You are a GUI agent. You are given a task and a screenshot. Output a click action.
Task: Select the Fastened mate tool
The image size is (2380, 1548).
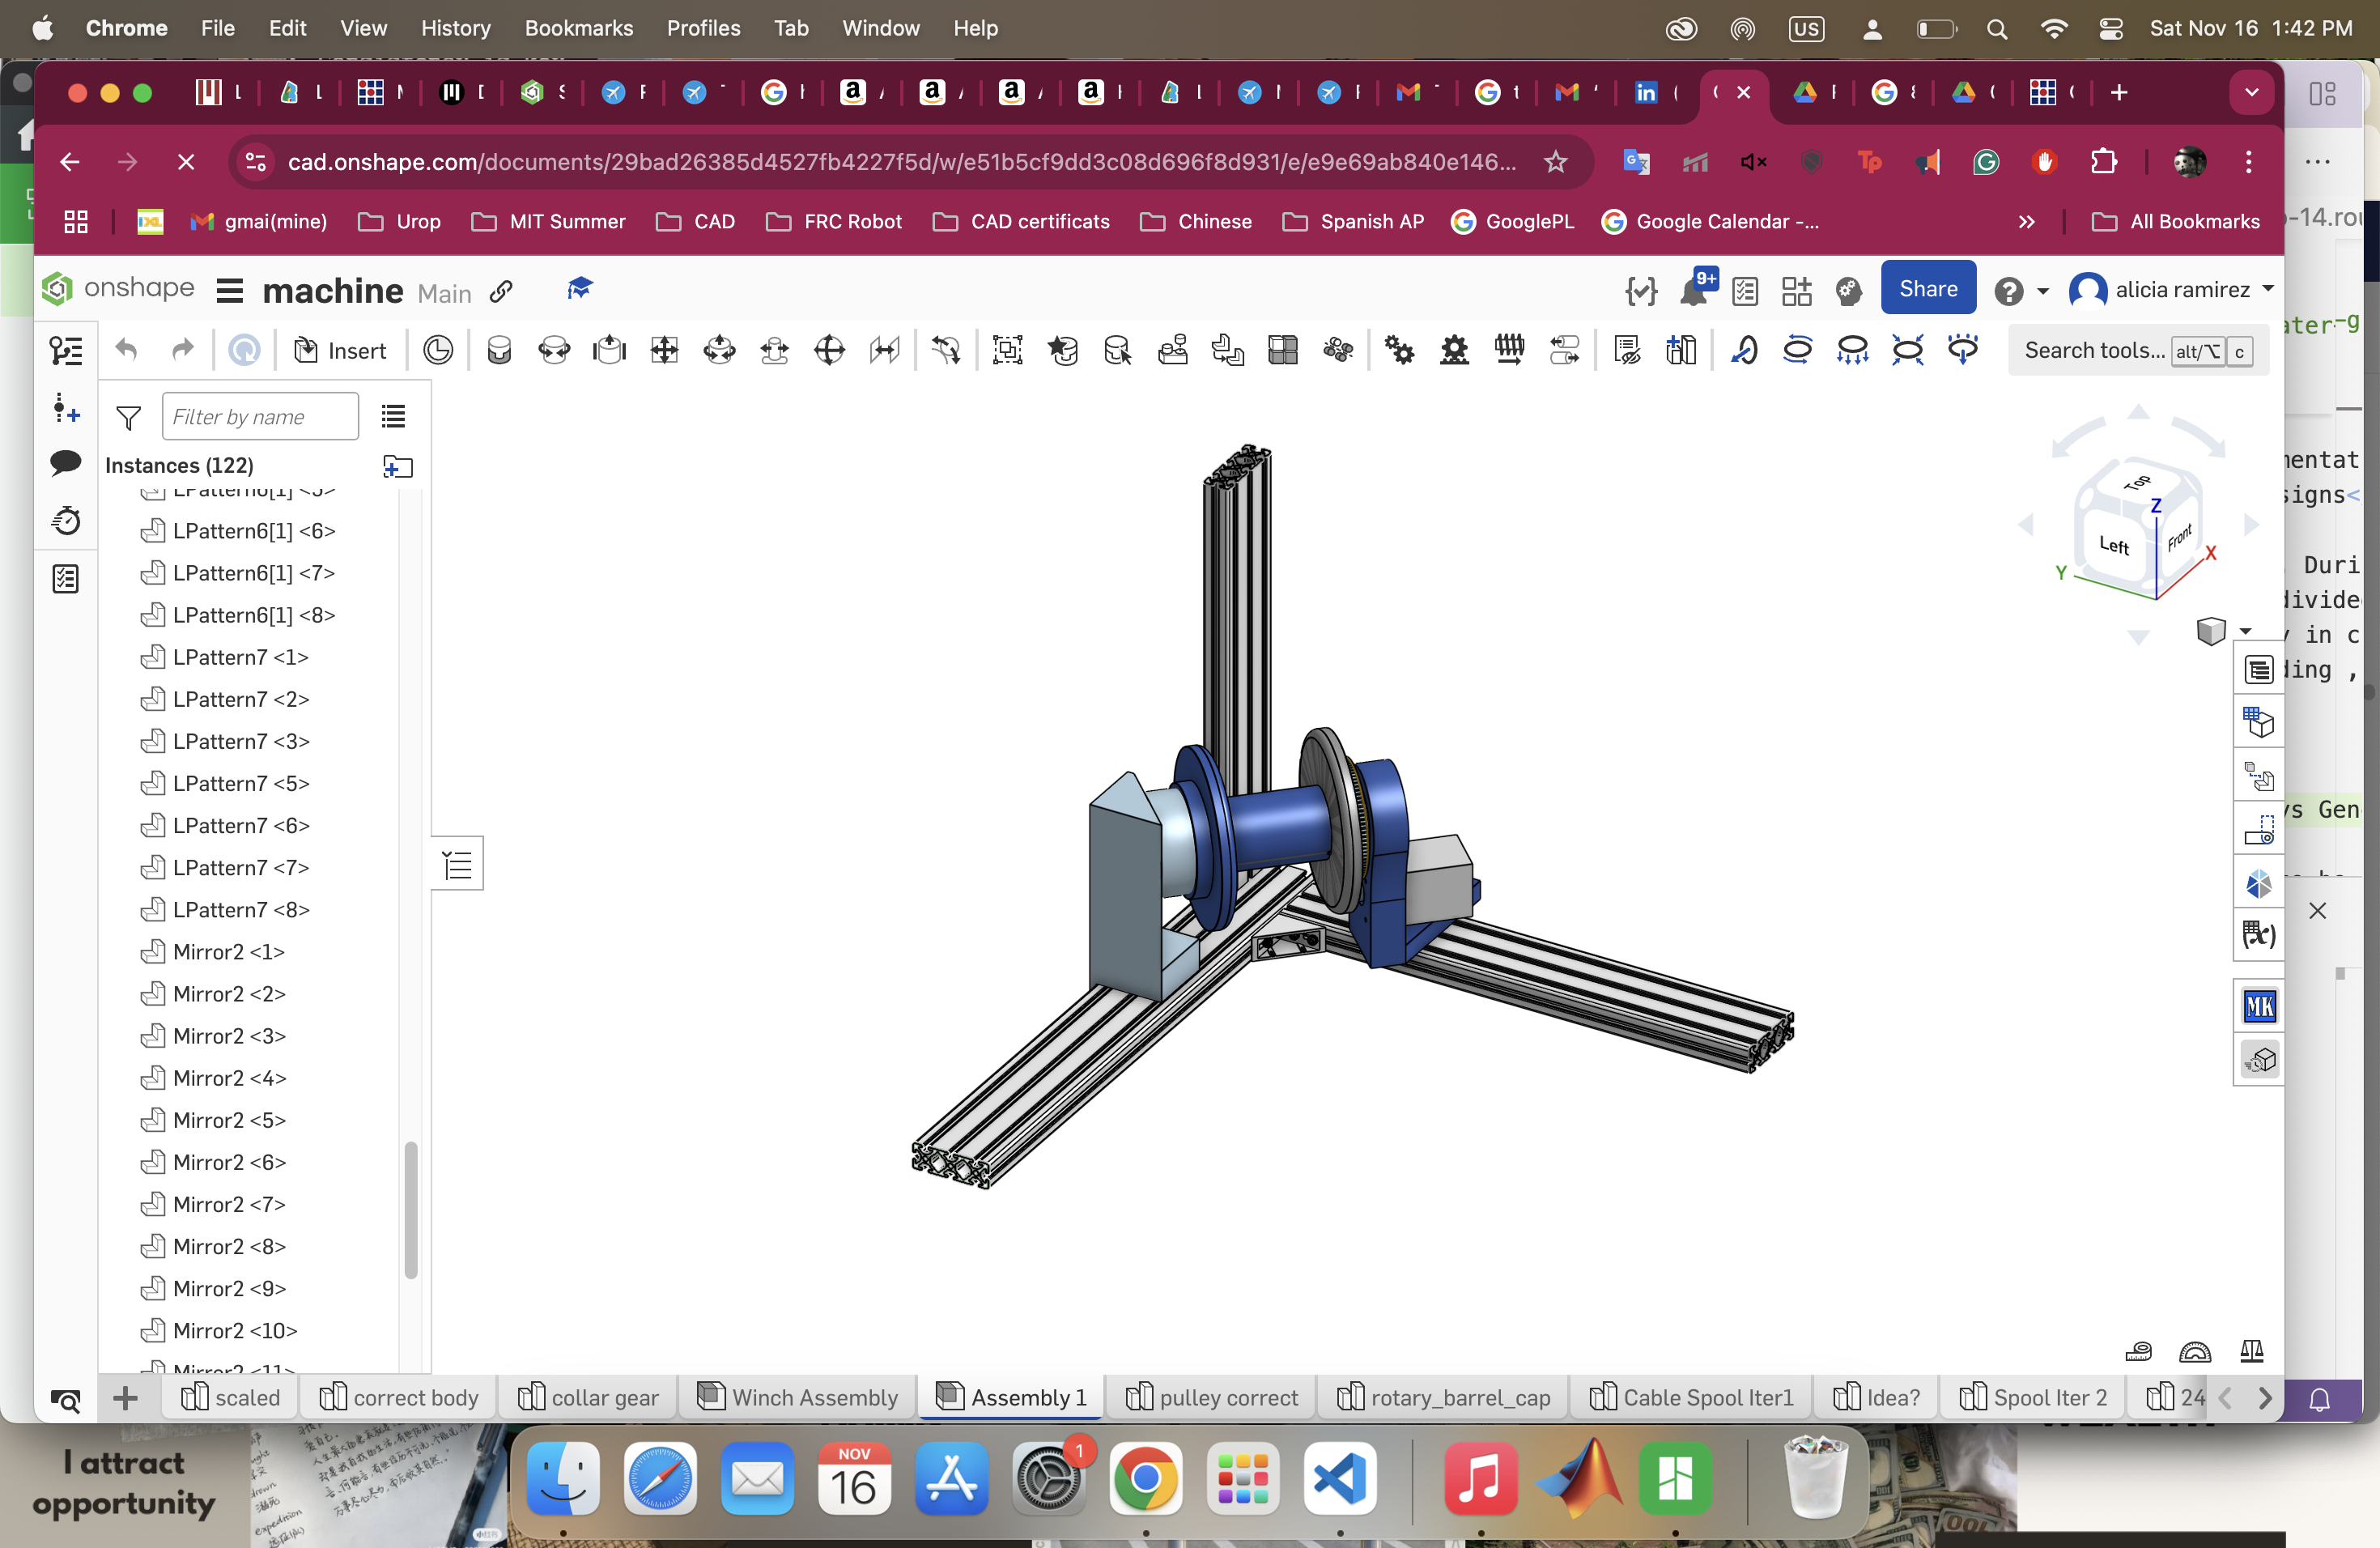click(x=499, y=350)
